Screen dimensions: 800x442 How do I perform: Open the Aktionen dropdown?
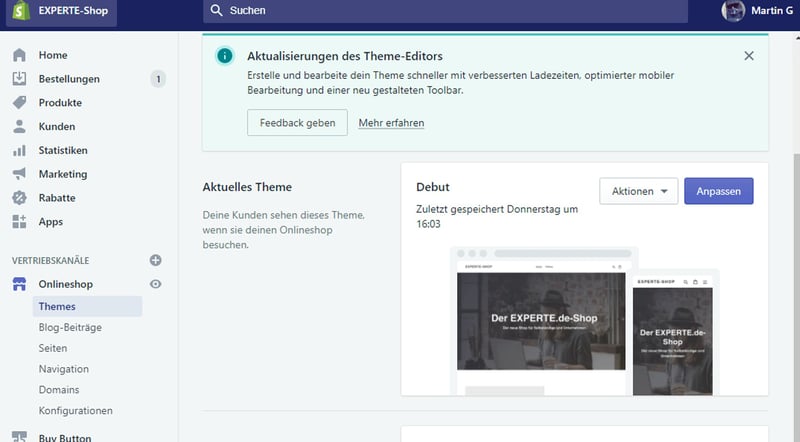pos(639,191)
